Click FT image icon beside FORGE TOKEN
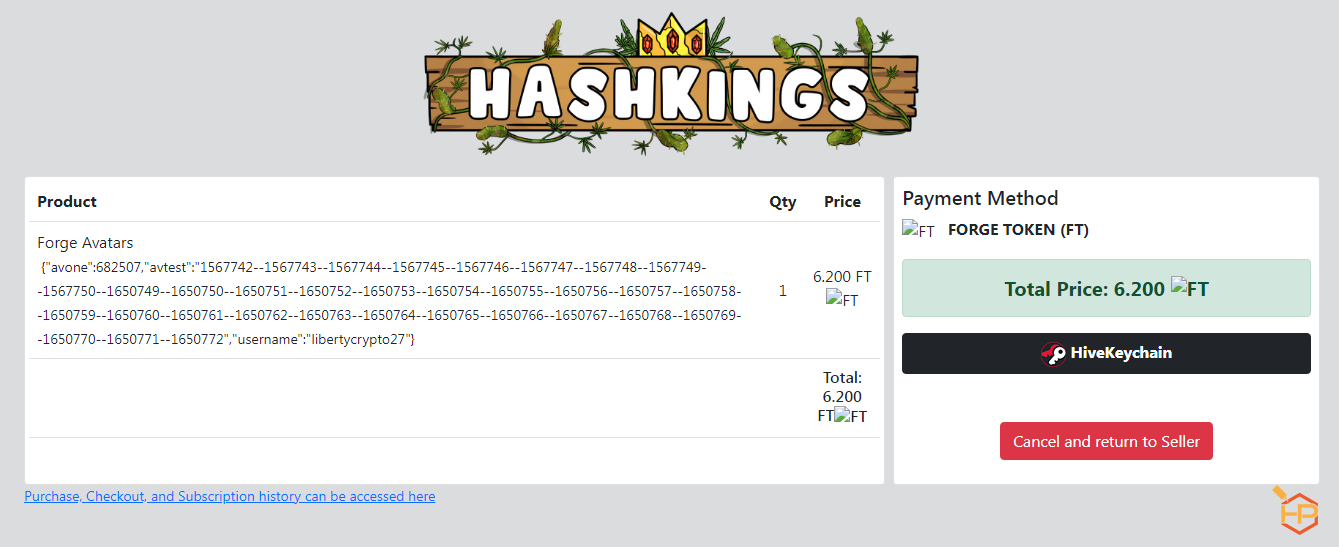 (x=918, y=230)
